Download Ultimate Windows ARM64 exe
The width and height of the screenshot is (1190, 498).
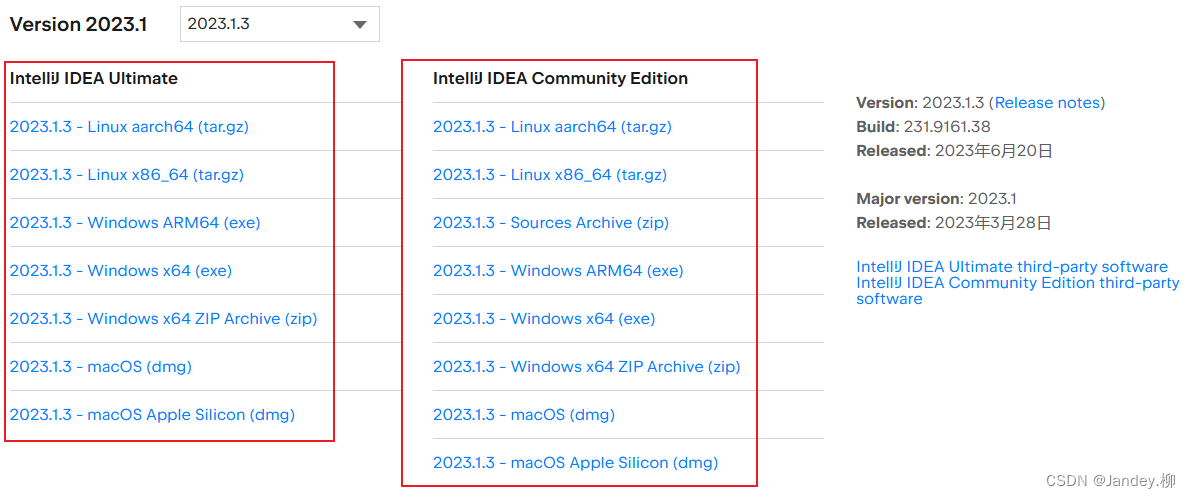pyautogui.click(x=135, y=223)
